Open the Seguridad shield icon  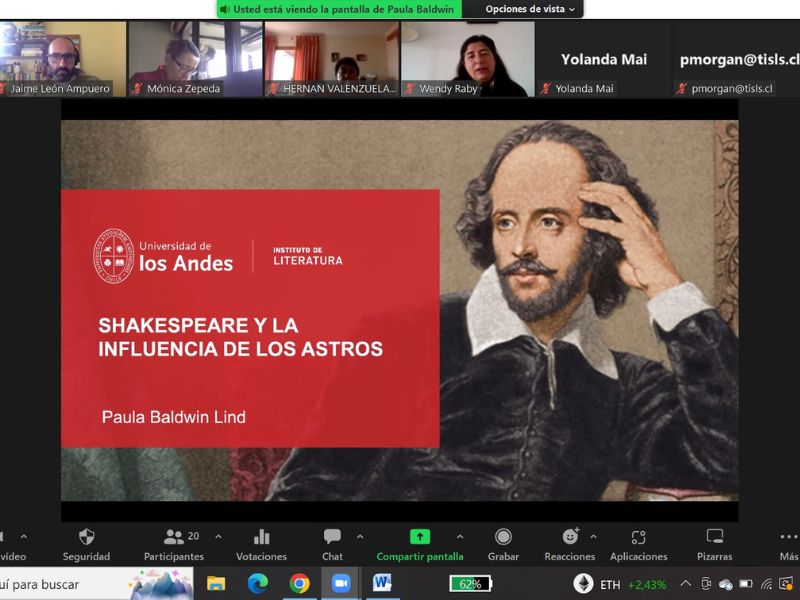(x=86, y=537)
